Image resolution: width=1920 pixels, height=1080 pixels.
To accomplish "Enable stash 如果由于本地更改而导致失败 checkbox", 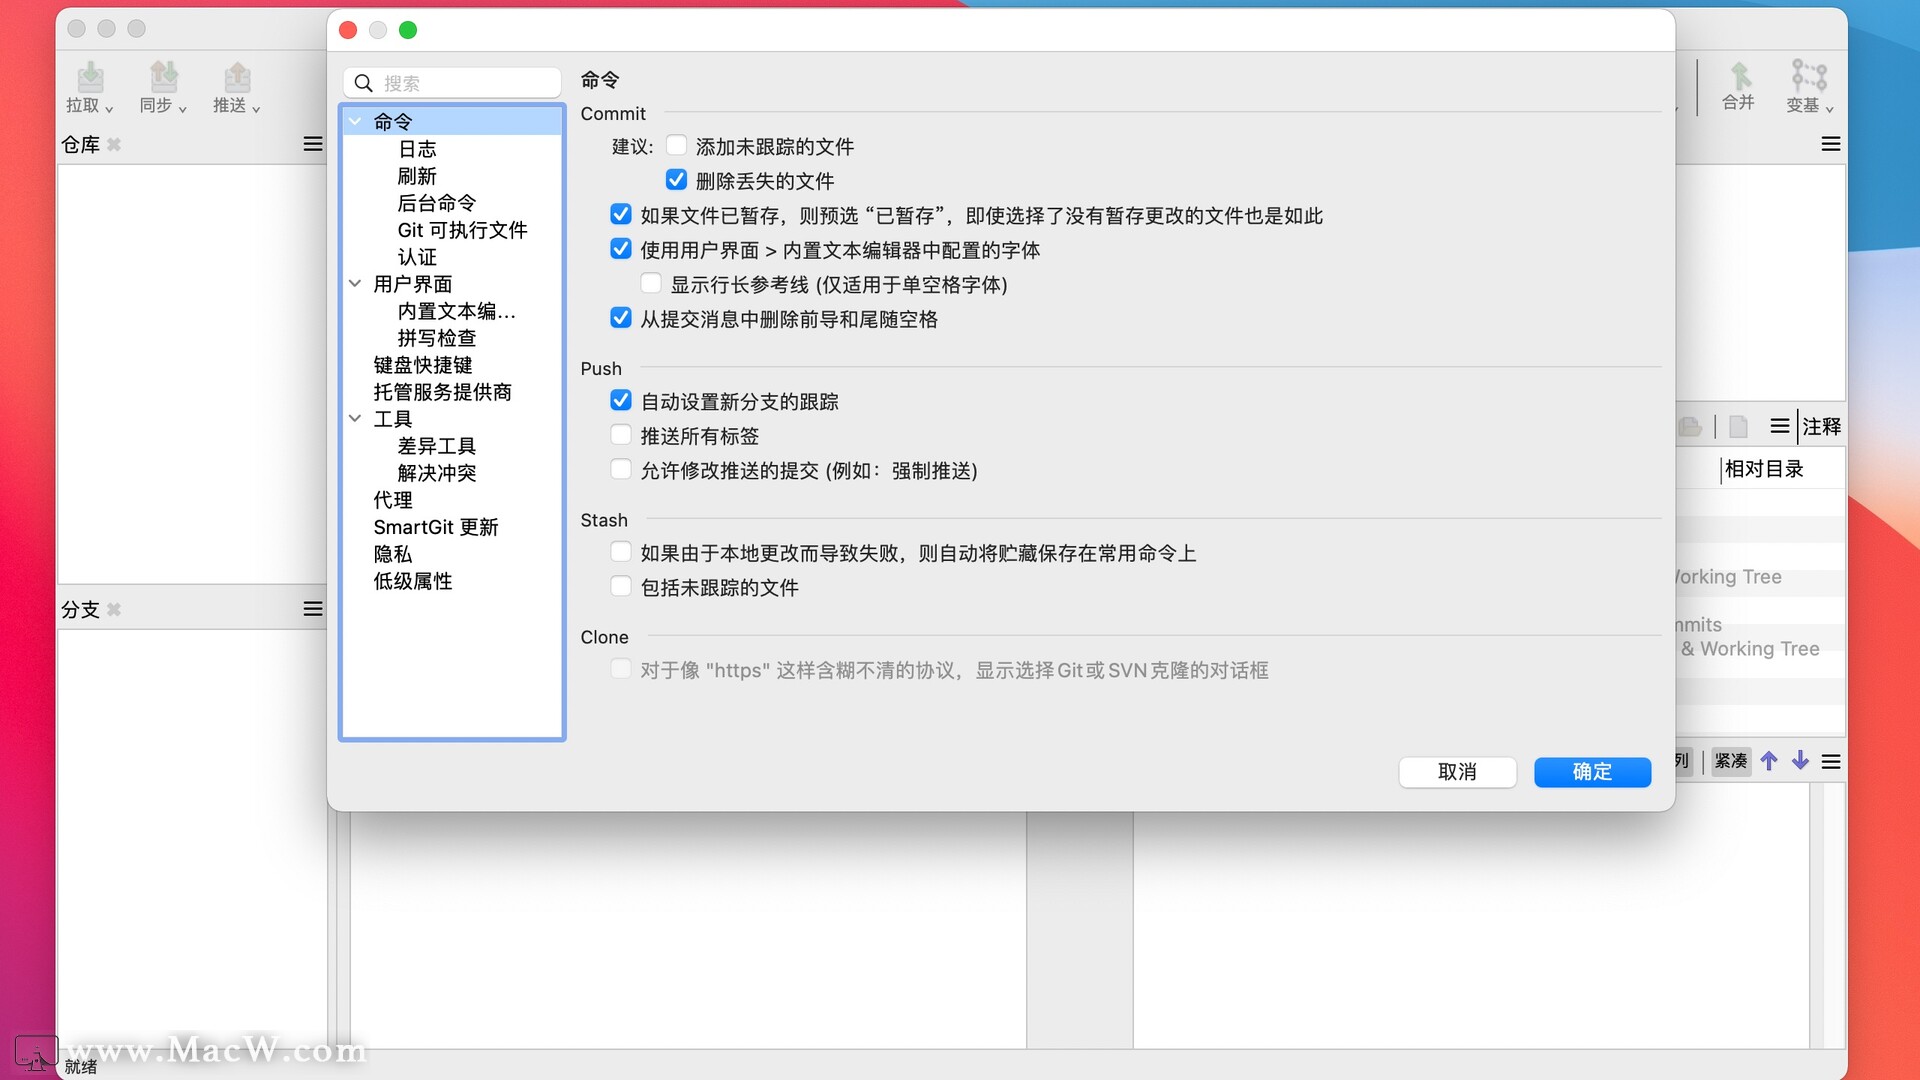I will pos(621,552).
